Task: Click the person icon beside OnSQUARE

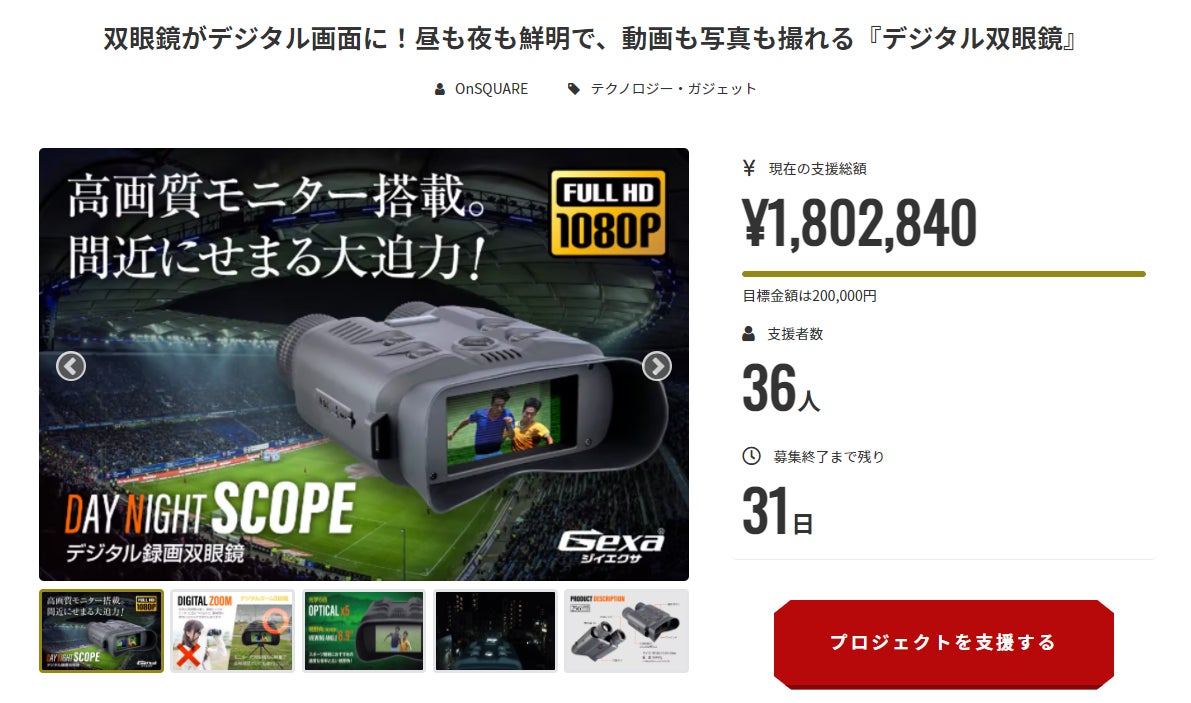Action: 440,90
